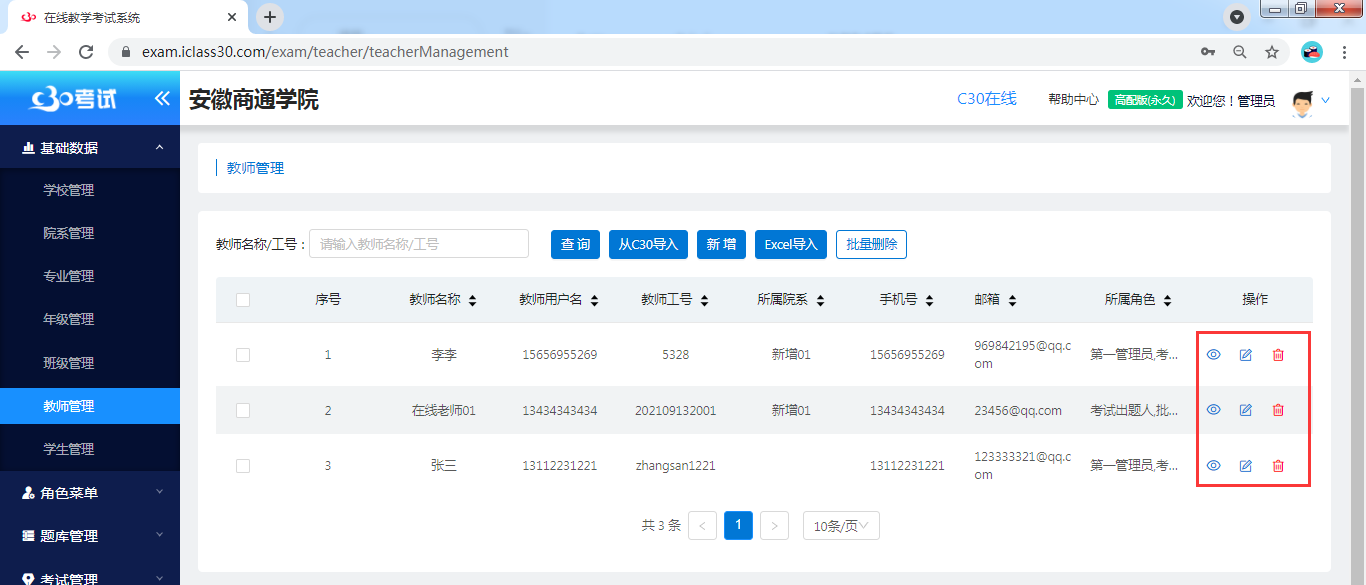Expand the 考试管理 menu group
1366x585 pixels.
[90, 575]
